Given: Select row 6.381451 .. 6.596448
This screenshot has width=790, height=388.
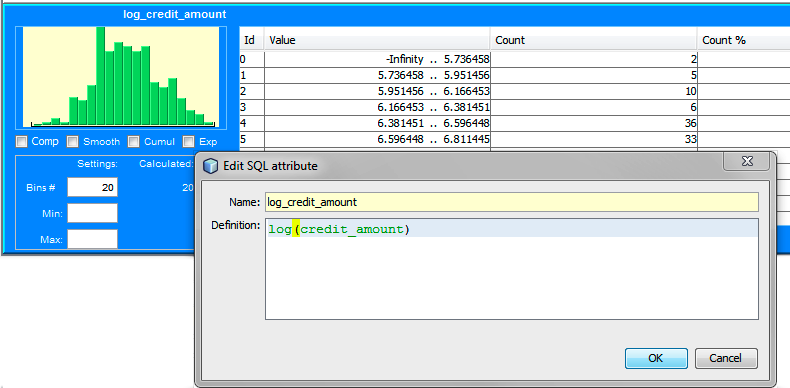Looking at the screenshot, I should (x=514, y=123).
